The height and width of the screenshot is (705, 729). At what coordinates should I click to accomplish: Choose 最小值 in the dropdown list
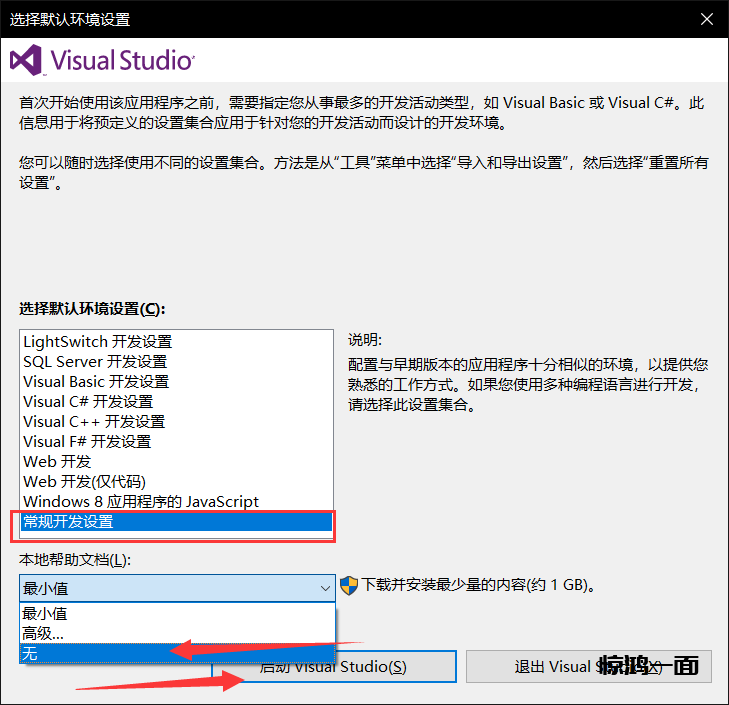(x=46, y=614)
